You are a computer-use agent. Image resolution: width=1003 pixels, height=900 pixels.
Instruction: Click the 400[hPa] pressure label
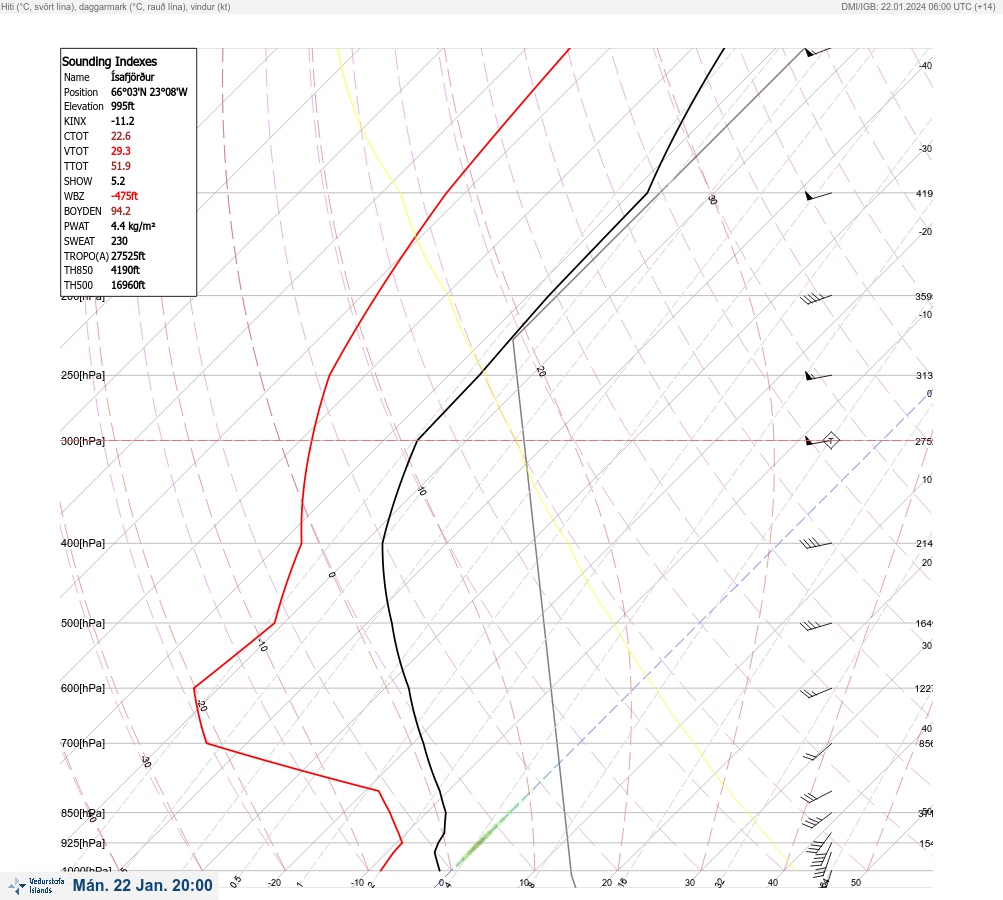coord(83,543)
